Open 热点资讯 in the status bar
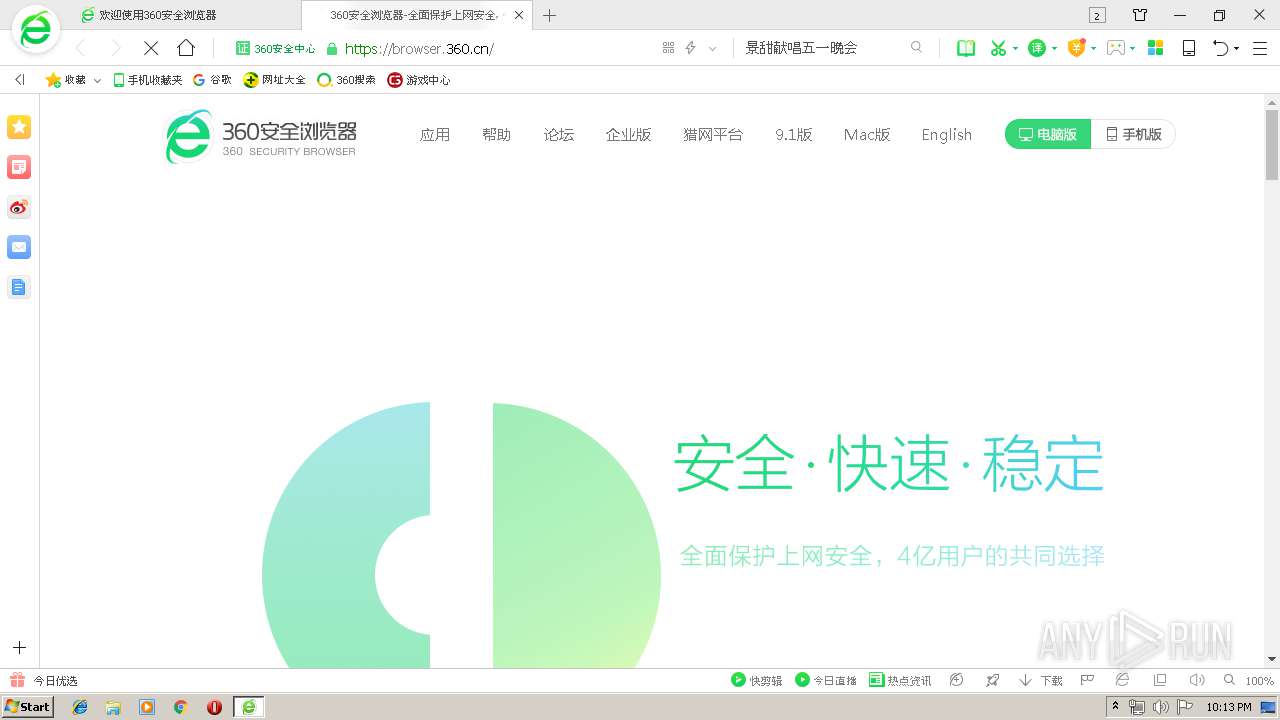Image resolution: width=1280 pixels, height=720 pixels. click(x=900, y=681)
